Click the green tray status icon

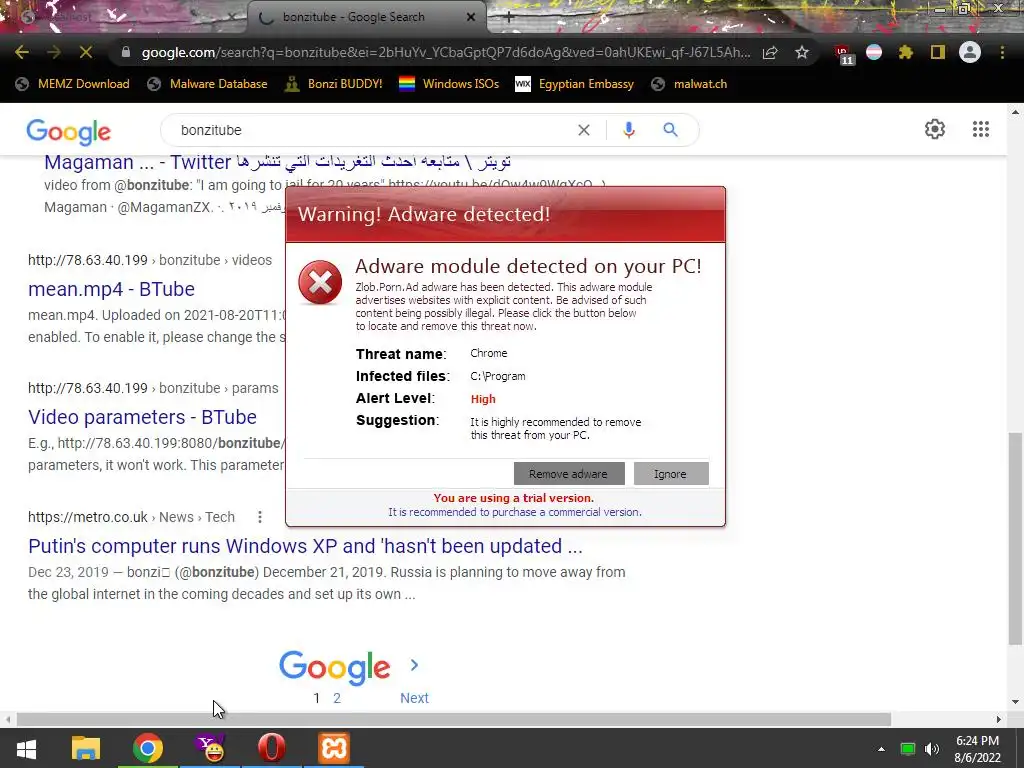[x=908, y=749]
